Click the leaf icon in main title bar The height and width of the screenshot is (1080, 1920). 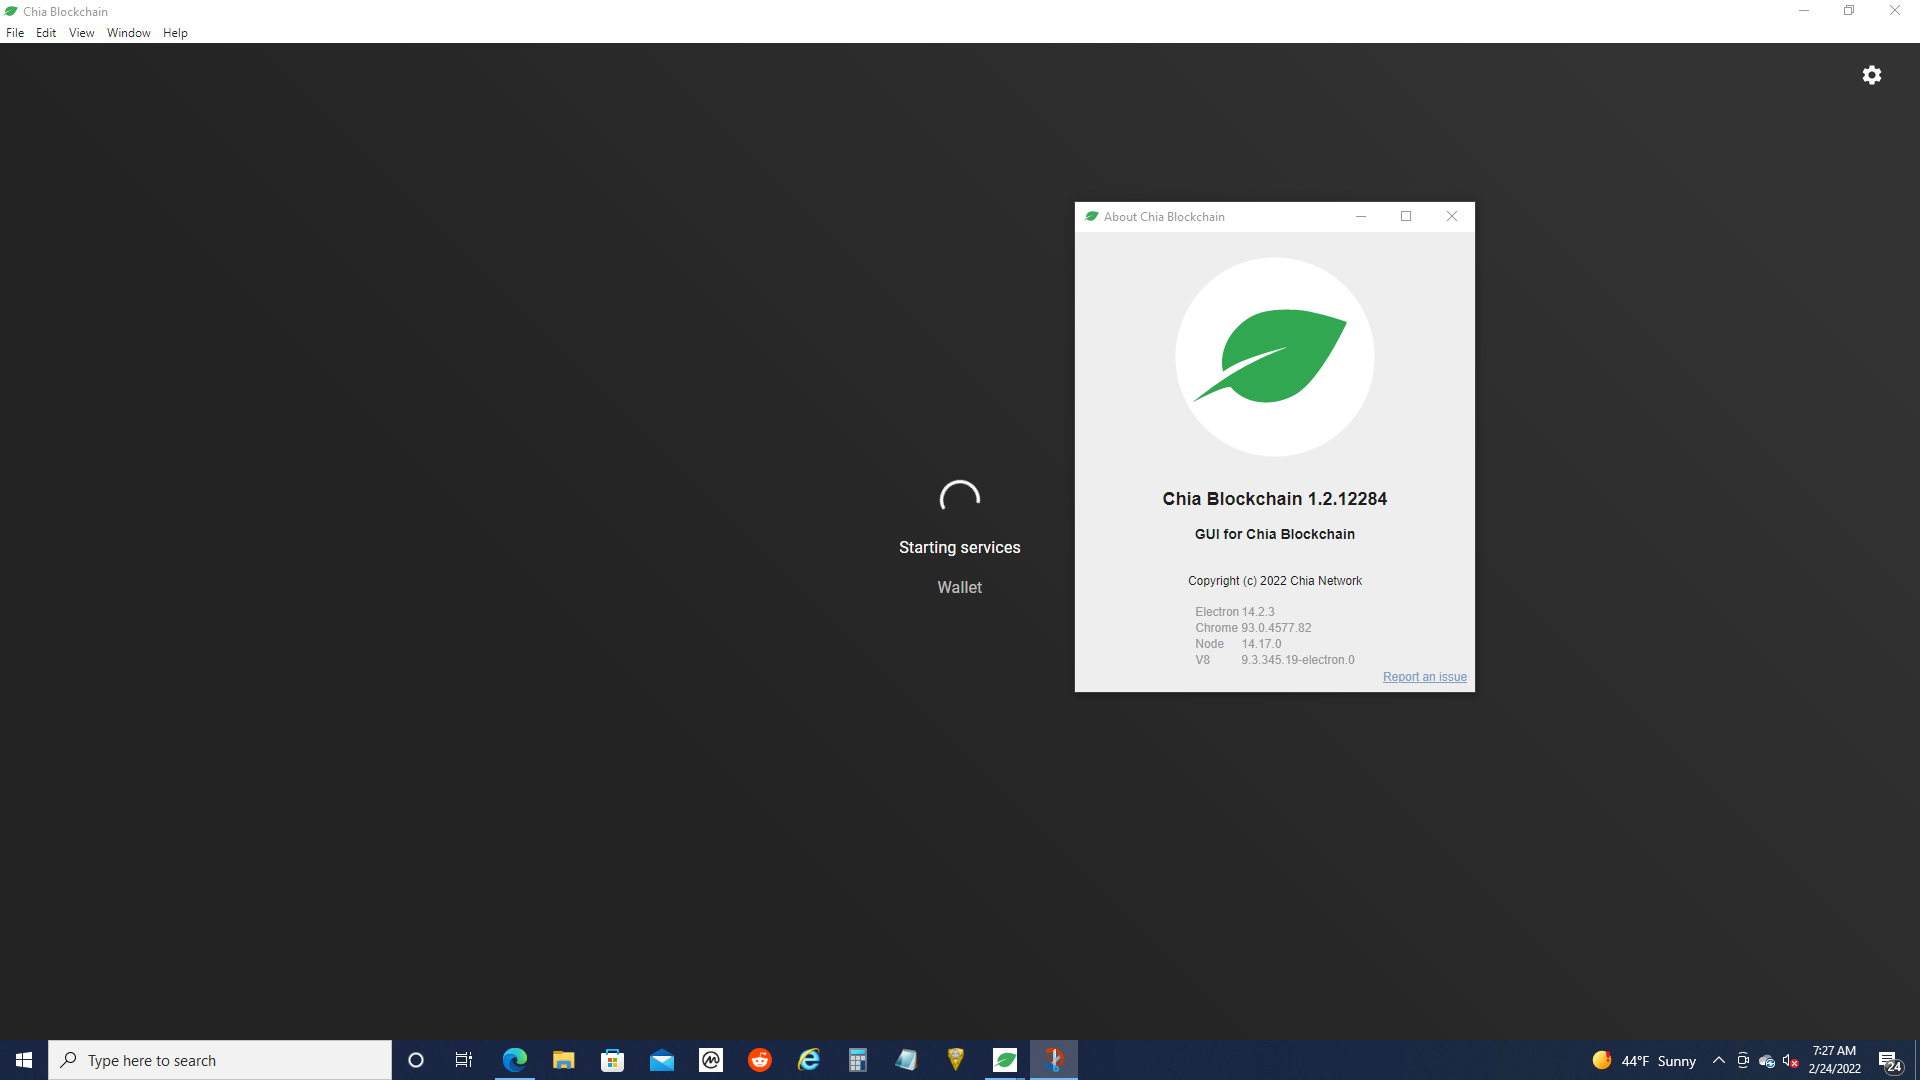pos(11,11)
